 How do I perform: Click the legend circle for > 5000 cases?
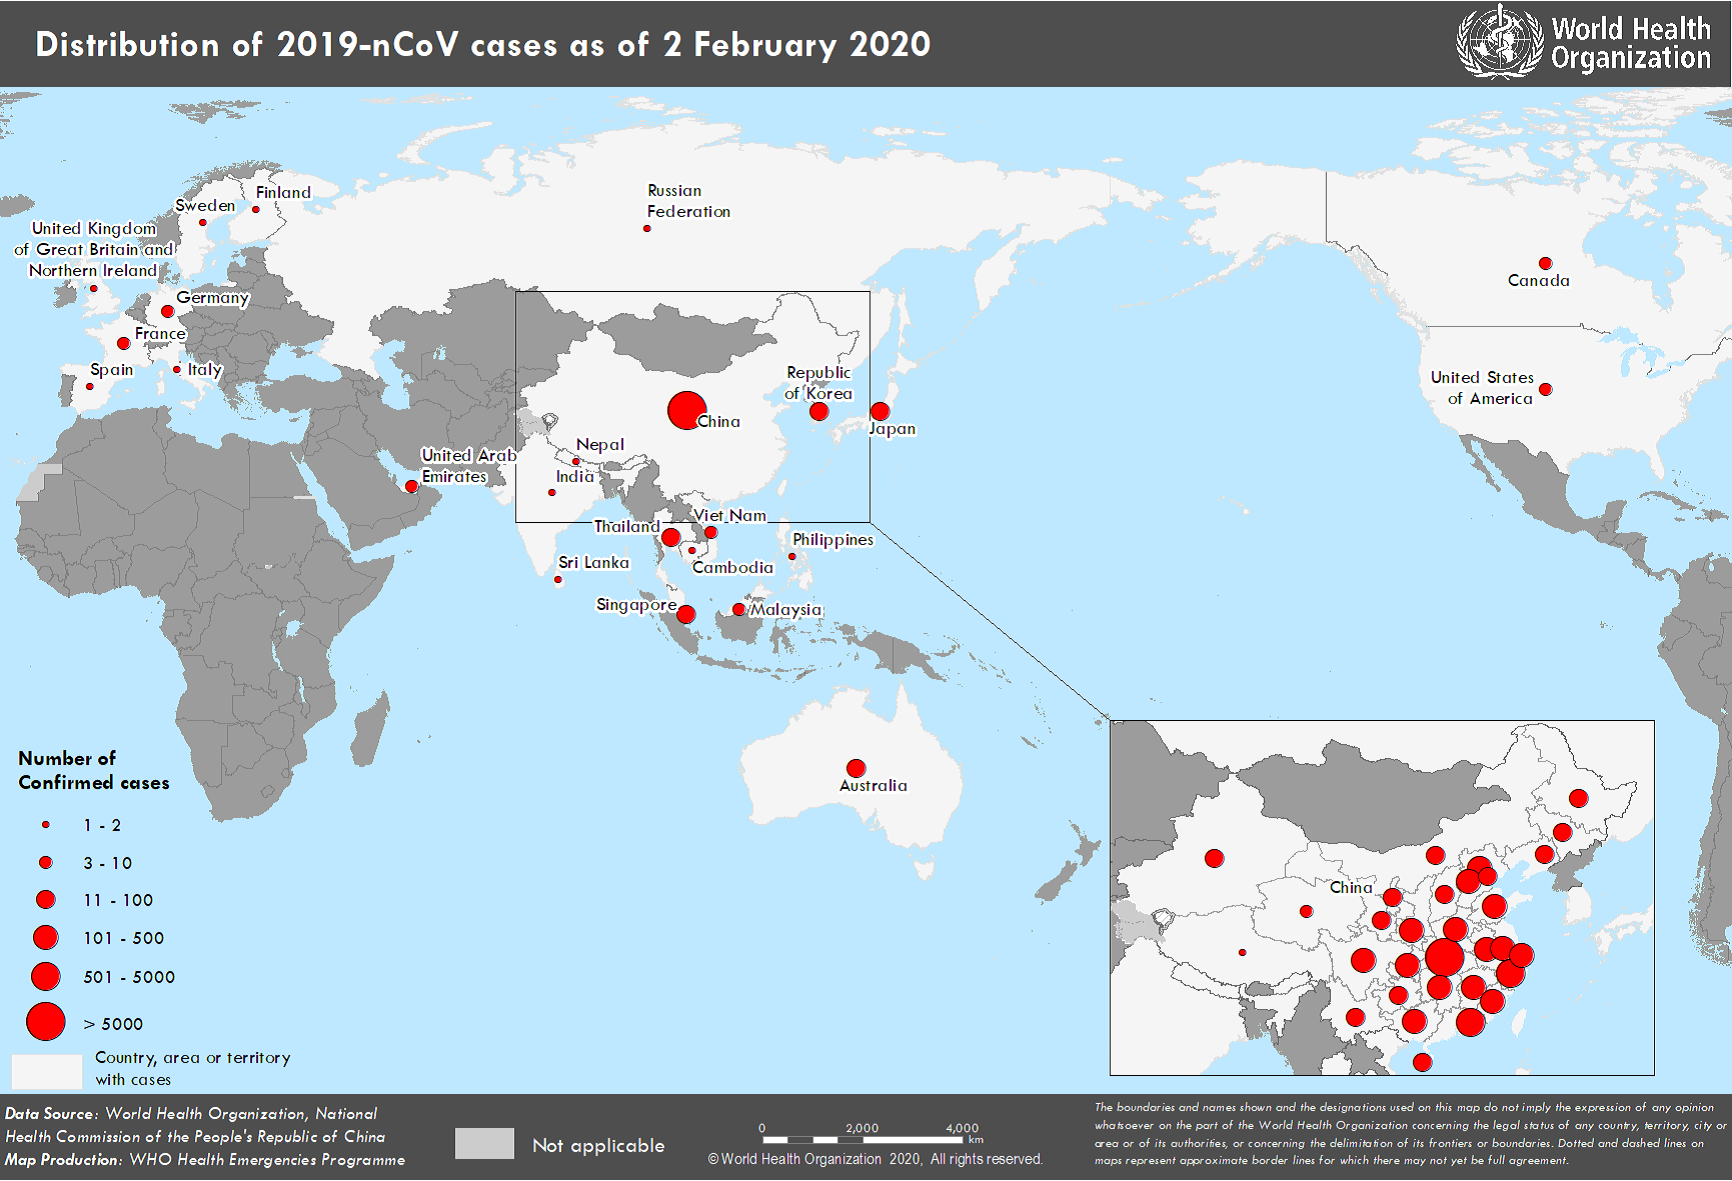[46, 1022]
